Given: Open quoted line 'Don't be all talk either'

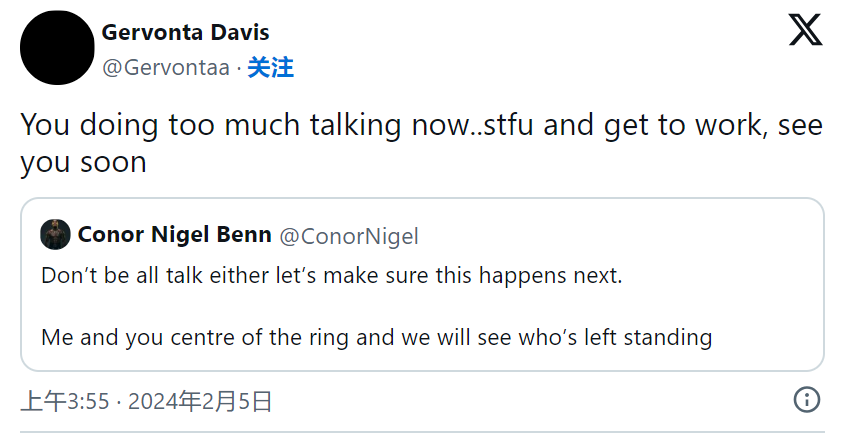Looking at the screenshot, I should tap(332, 275).
